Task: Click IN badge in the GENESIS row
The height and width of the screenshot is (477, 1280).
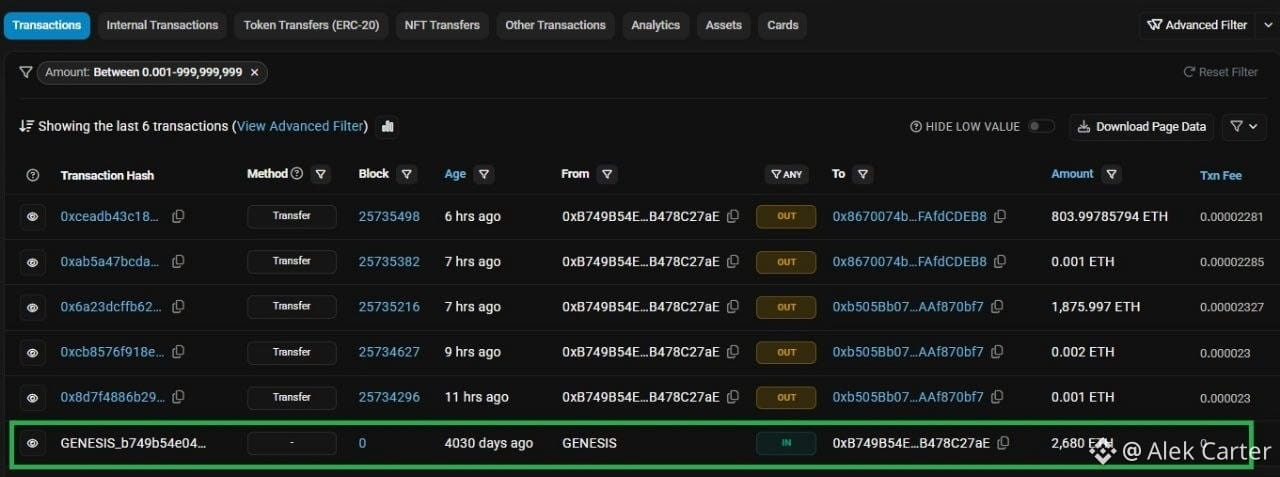Action: coord(786,443)
